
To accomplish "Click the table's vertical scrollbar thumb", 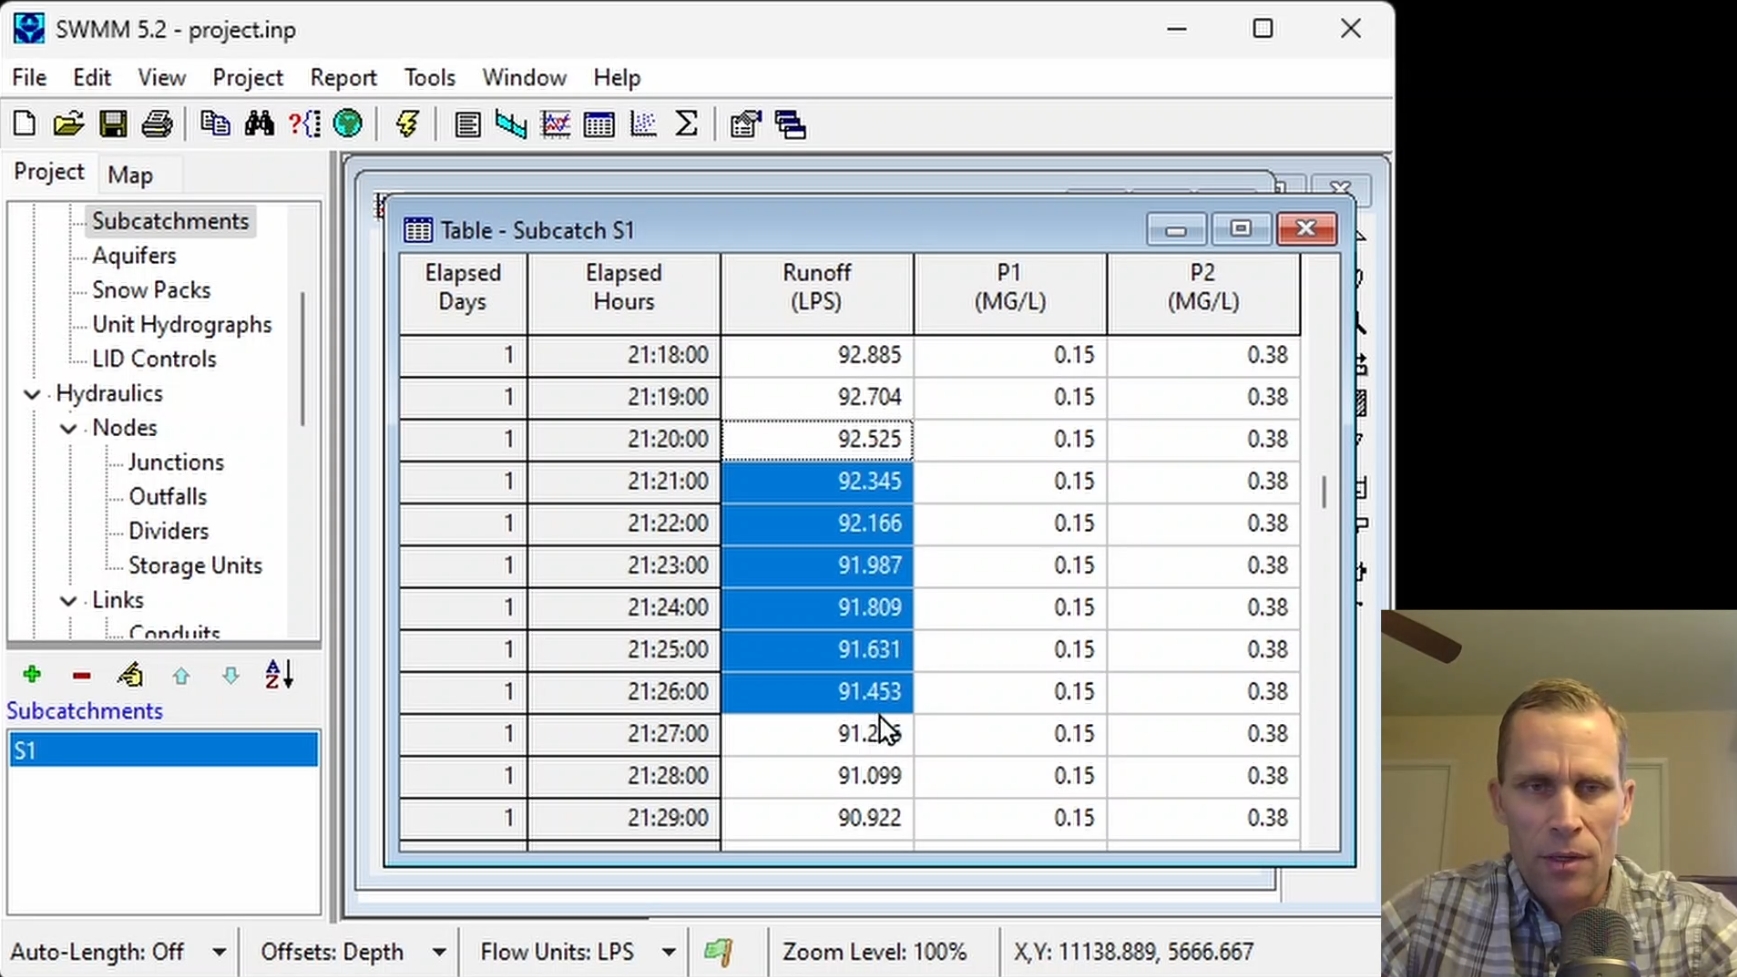I will (x=1324, y=492).
